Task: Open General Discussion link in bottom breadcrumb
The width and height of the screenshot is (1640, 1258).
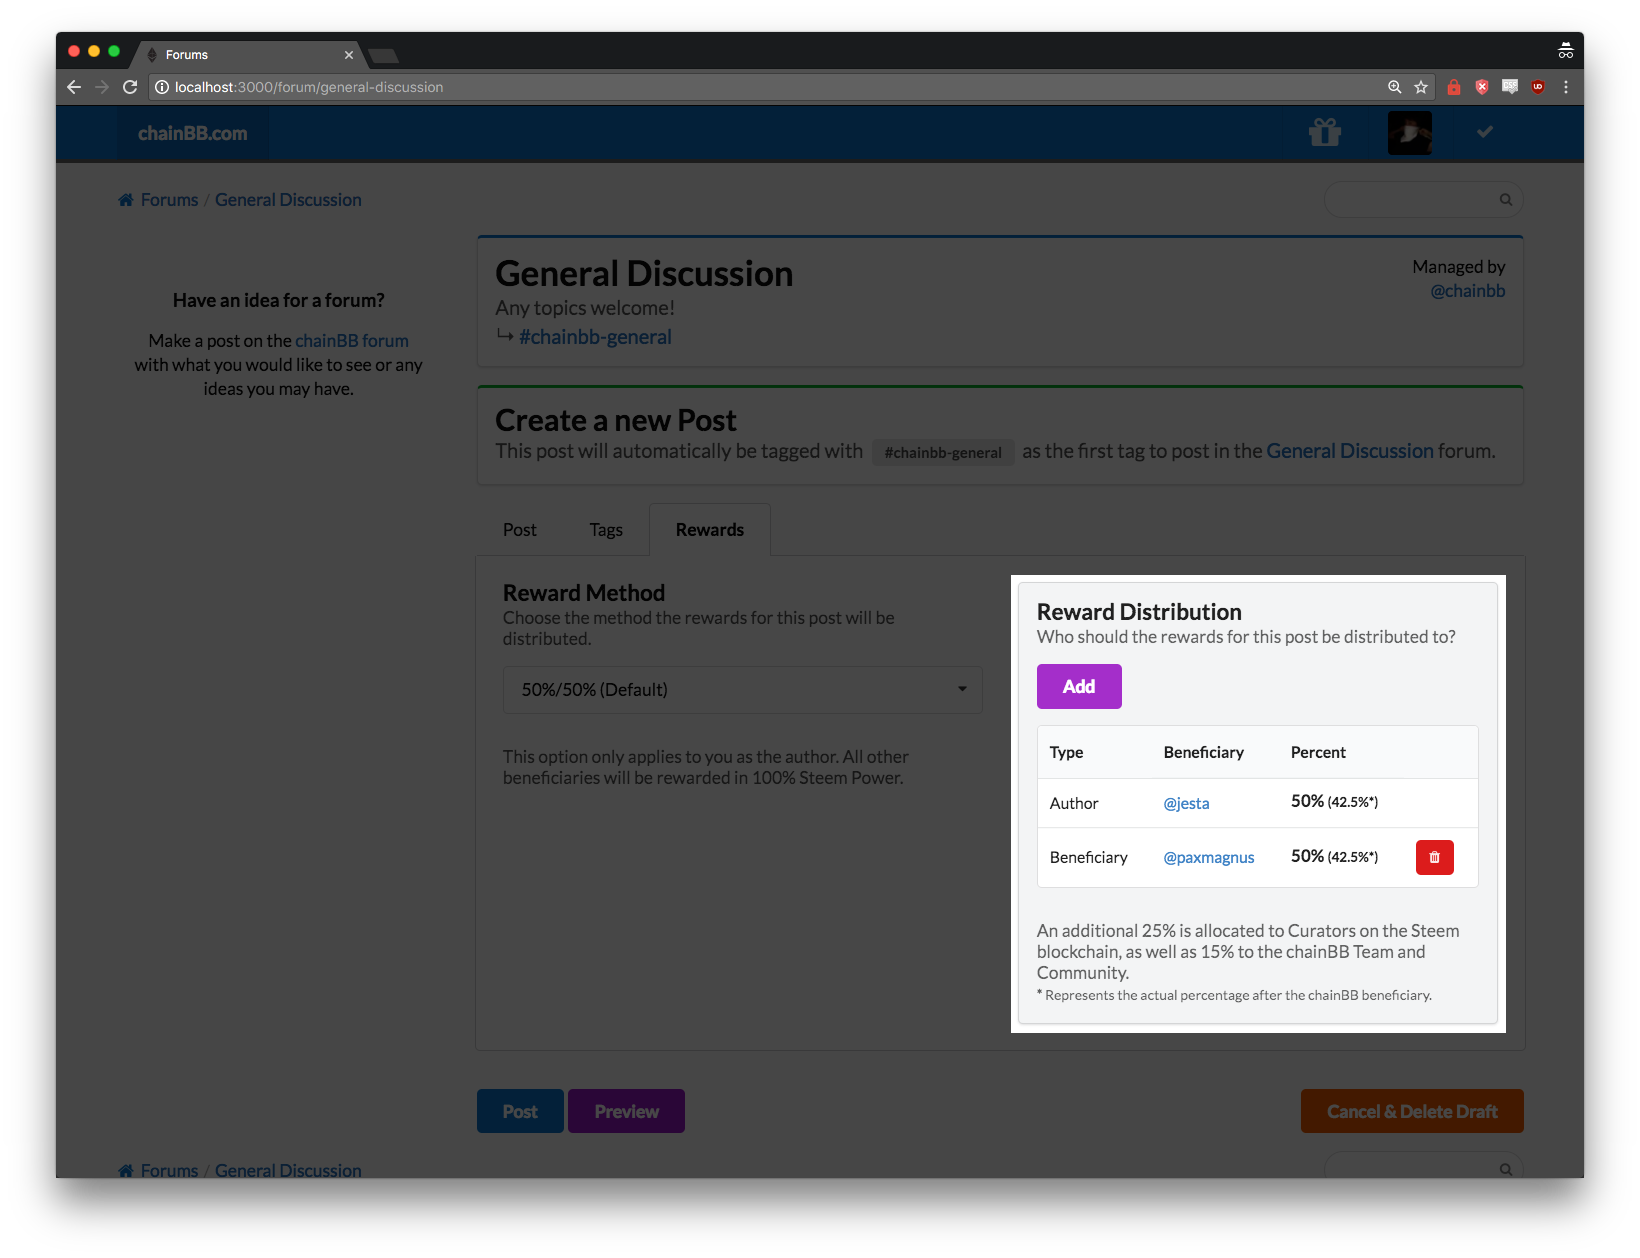Action: (x=288, y=1170)
